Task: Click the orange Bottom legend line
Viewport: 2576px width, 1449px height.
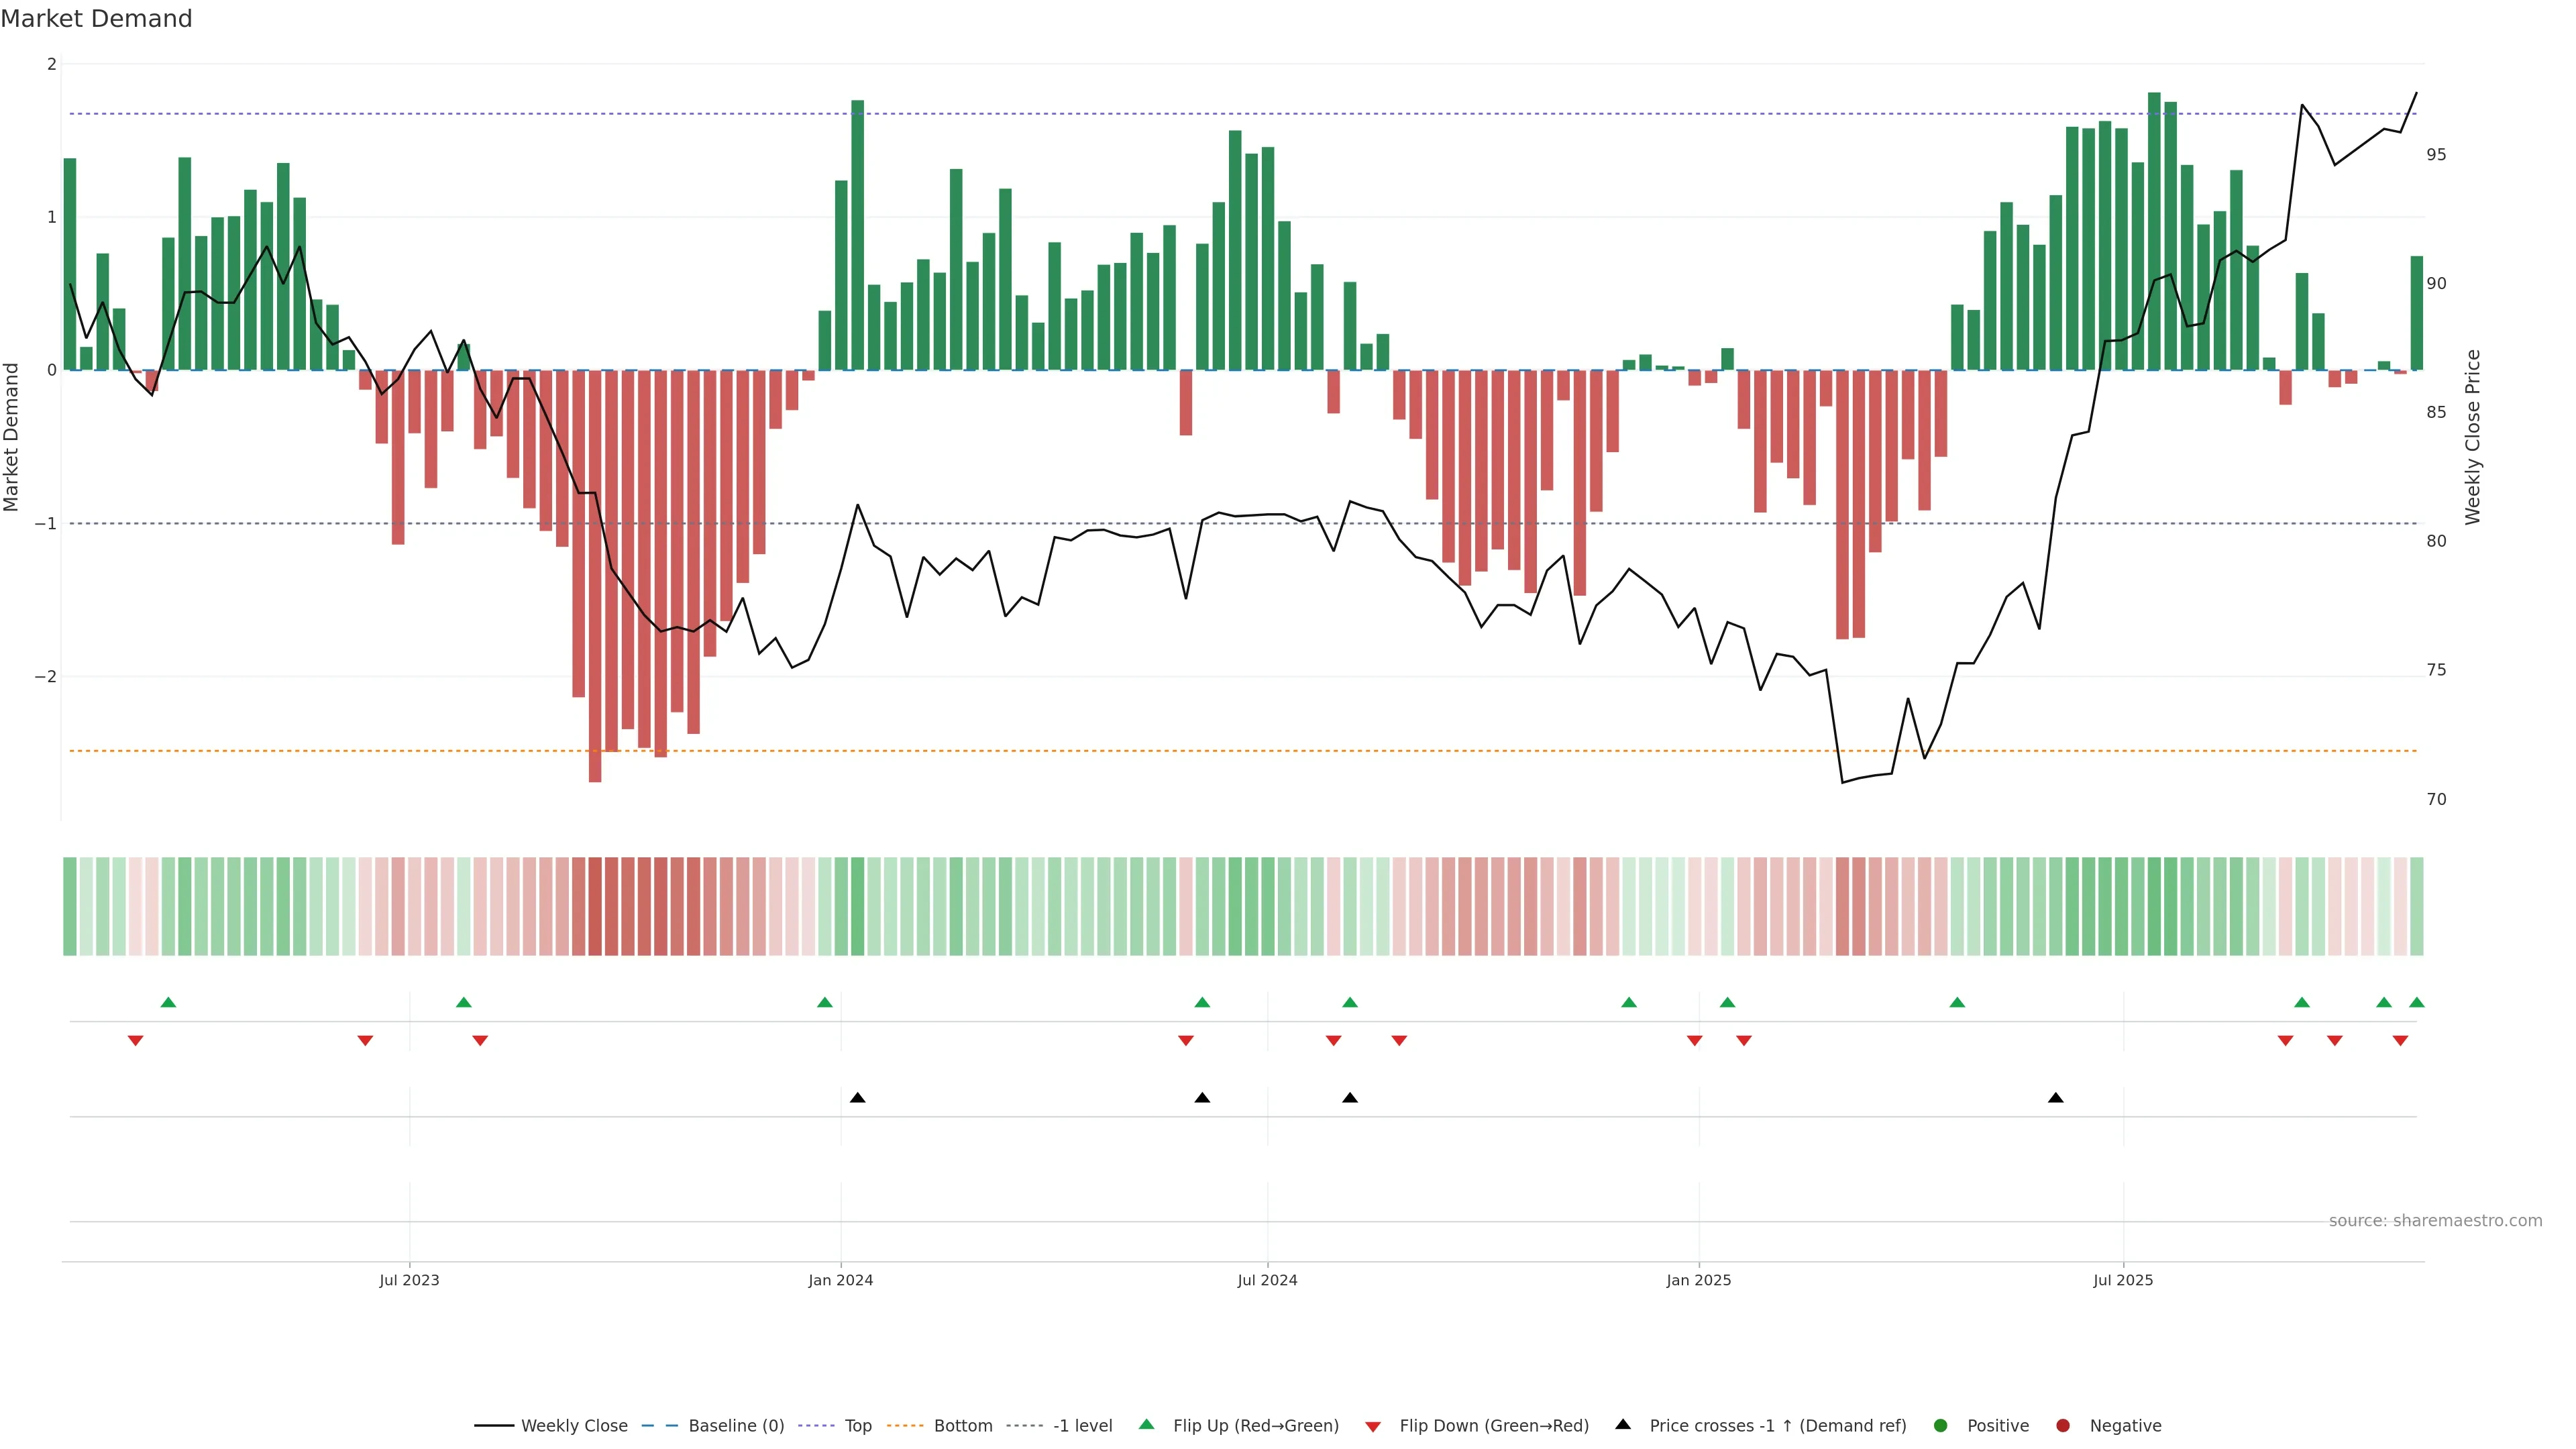Action: tap(905, 1425)
